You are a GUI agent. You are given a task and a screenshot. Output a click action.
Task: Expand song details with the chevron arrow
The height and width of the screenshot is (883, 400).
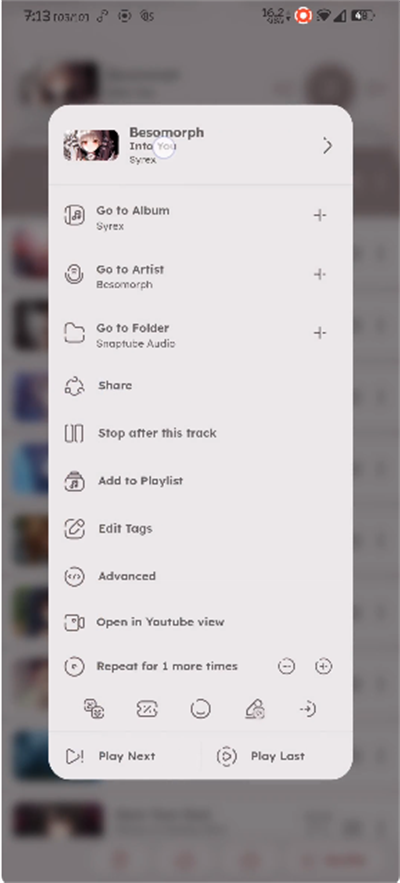327,146
